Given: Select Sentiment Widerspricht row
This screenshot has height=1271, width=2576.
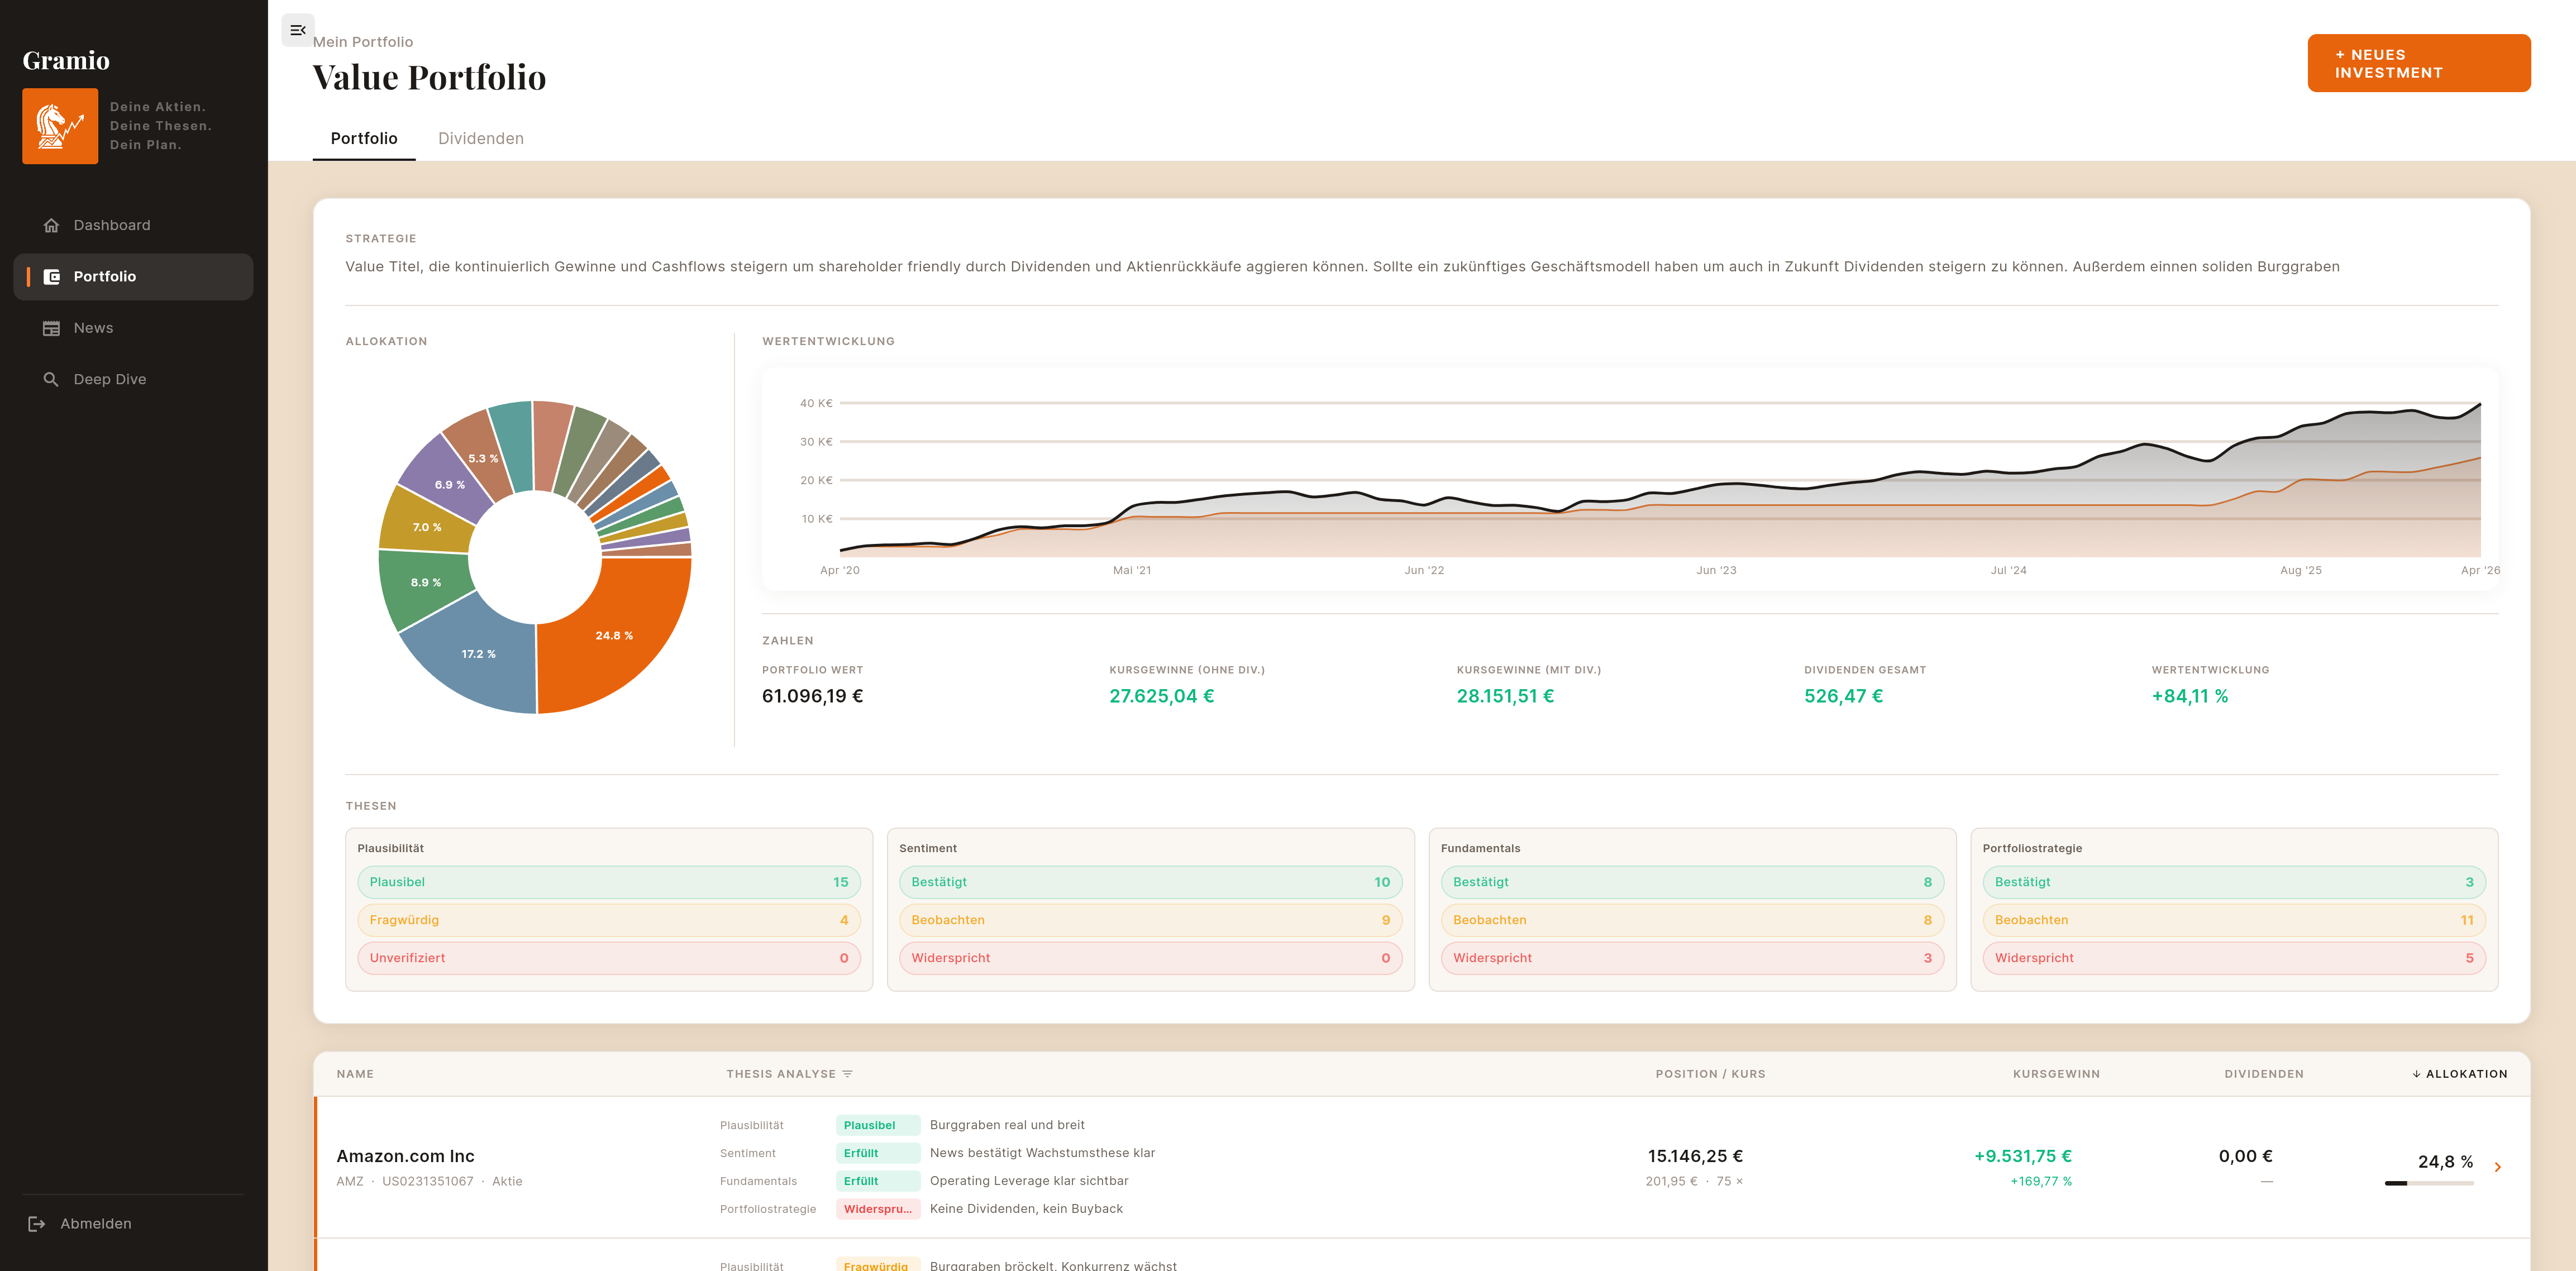Looking at the screenshot, I should tap(1150, 958).
